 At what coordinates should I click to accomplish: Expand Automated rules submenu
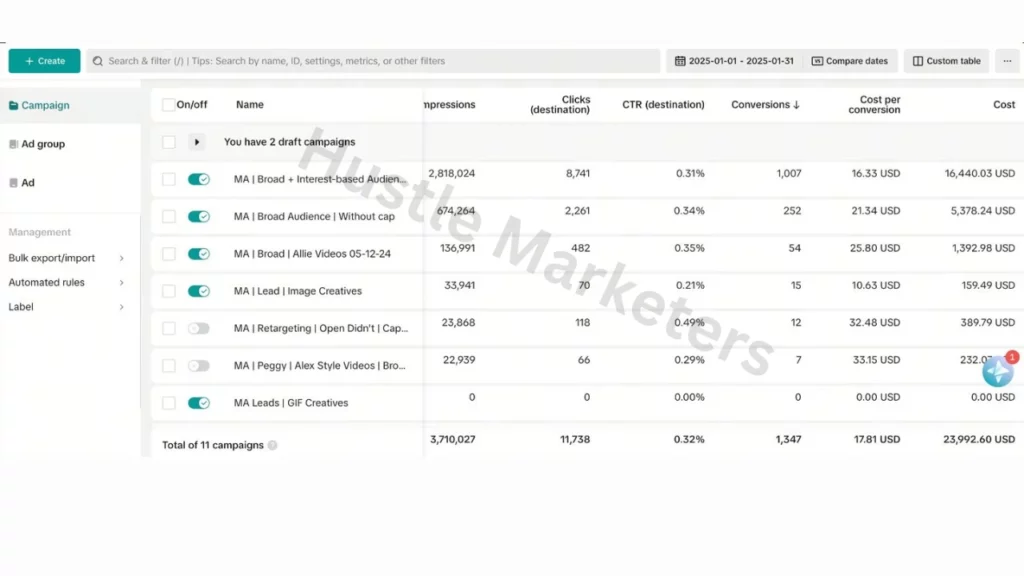click(121, 283)
